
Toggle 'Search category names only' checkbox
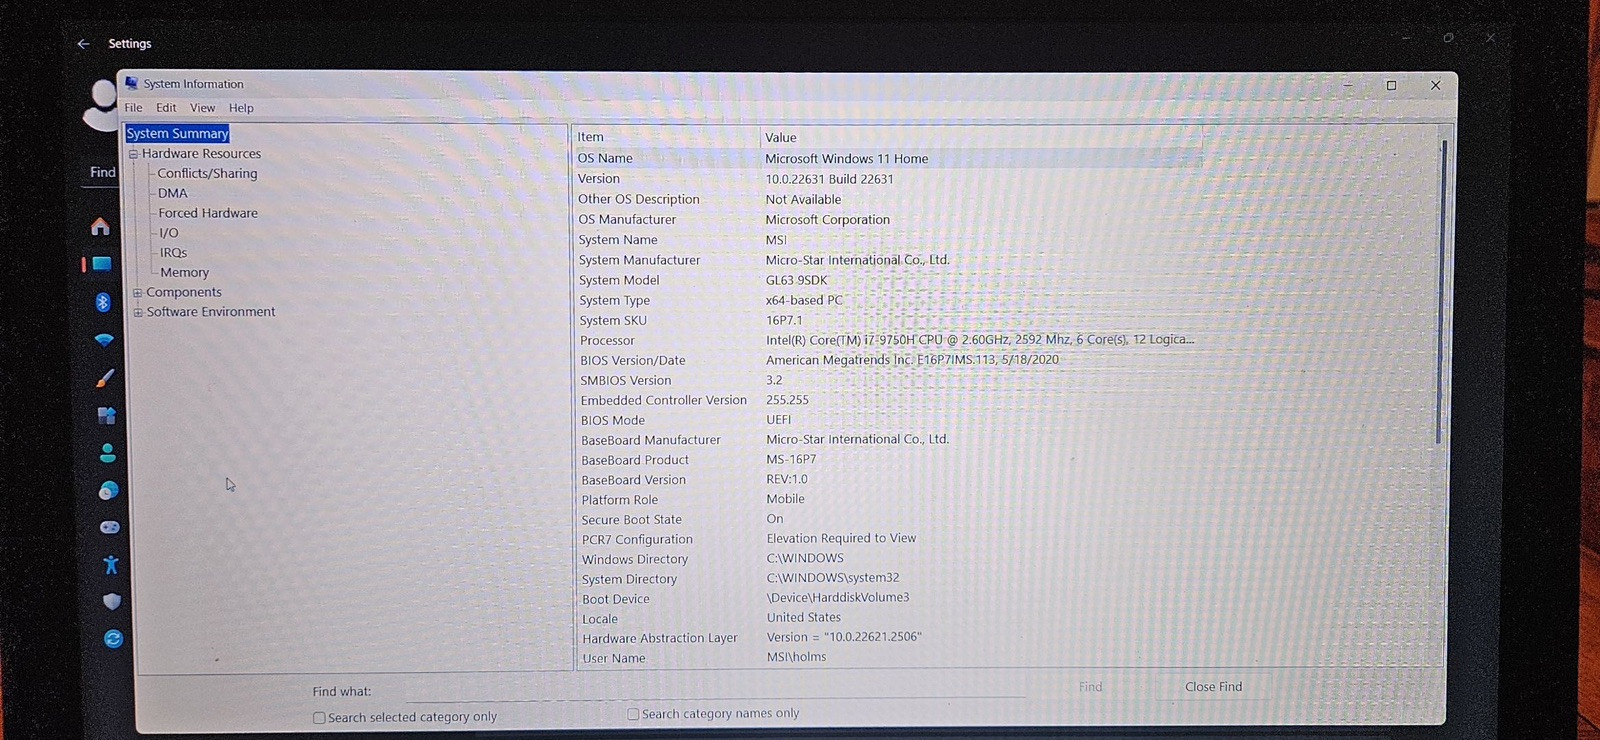click(633, 714)
